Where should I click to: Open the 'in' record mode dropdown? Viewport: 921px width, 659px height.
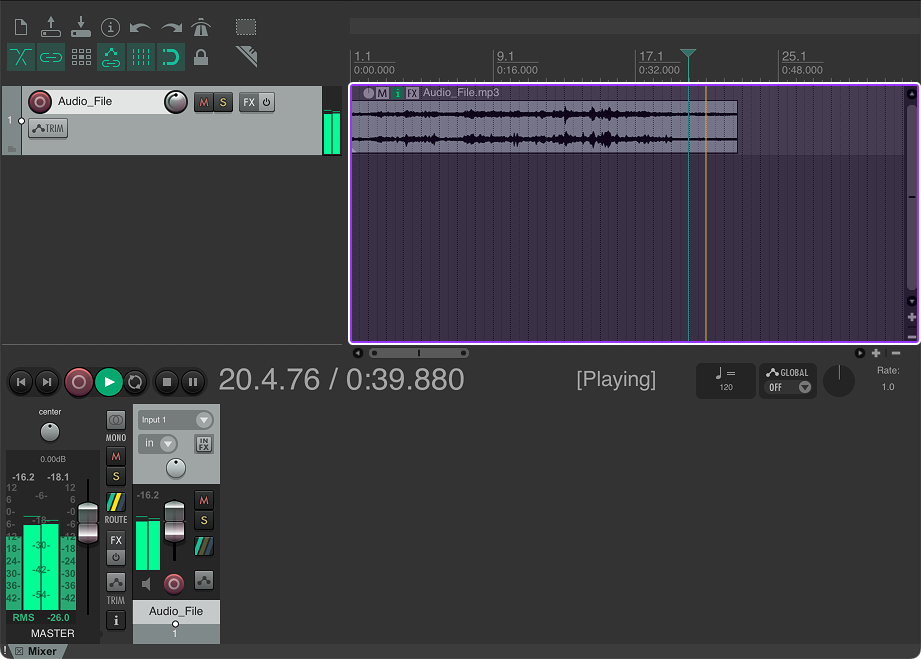click(x=158, y=443)
